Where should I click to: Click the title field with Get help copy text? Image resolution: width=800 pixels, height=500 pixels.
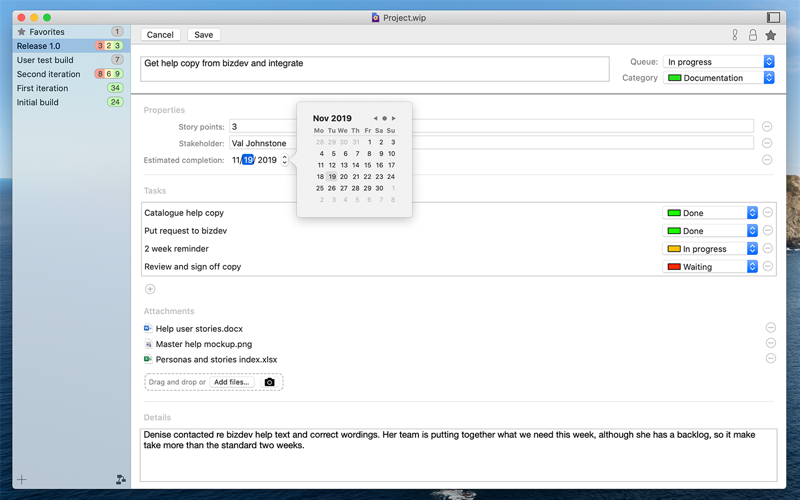pyautogui.click(x=375, y=69)
